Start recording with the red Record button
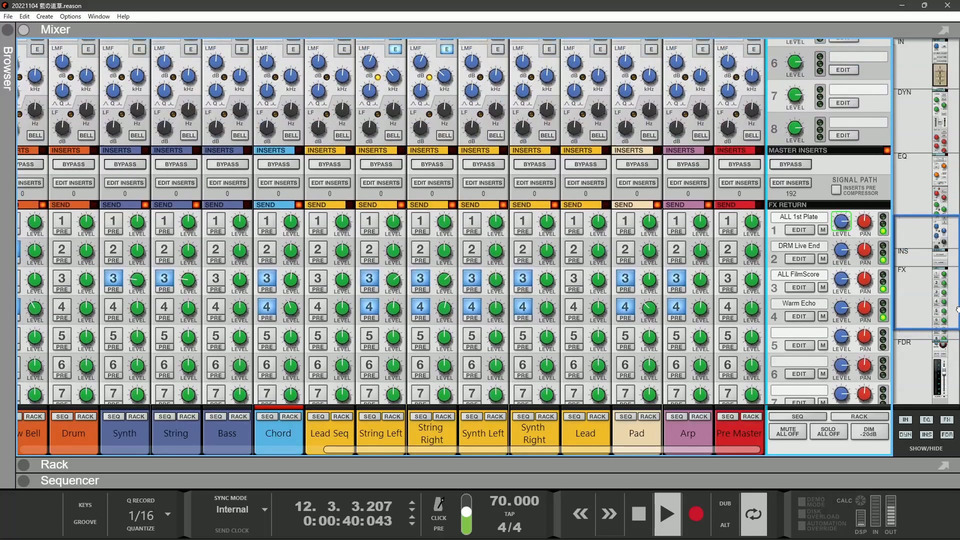 (696, 514)
